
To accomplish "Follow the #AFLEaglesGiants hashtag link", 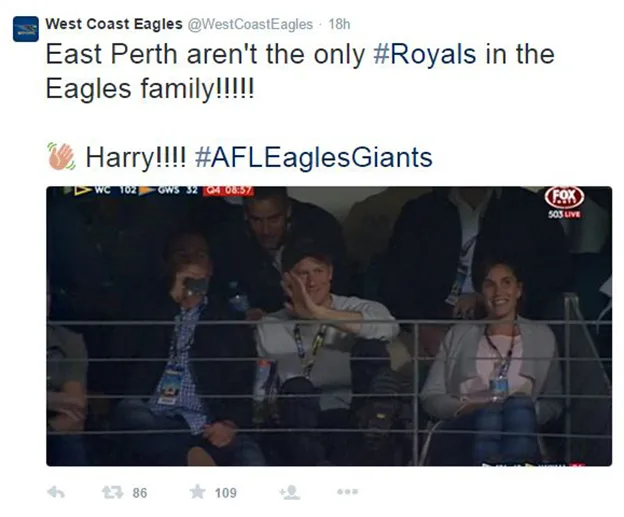I will (314, 157).
